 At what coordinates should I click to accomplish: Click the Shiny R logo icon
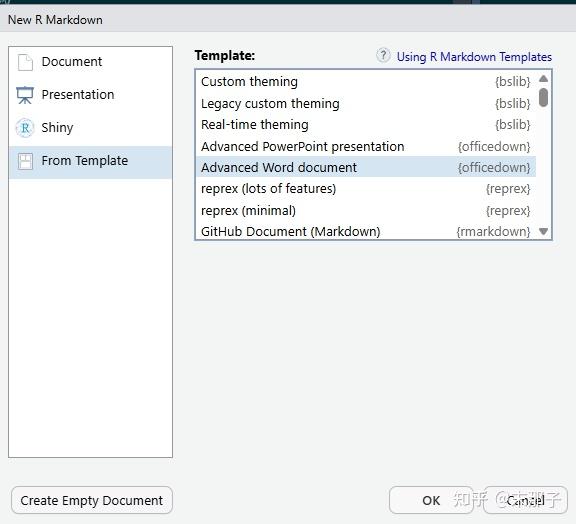tap(25, 128)
